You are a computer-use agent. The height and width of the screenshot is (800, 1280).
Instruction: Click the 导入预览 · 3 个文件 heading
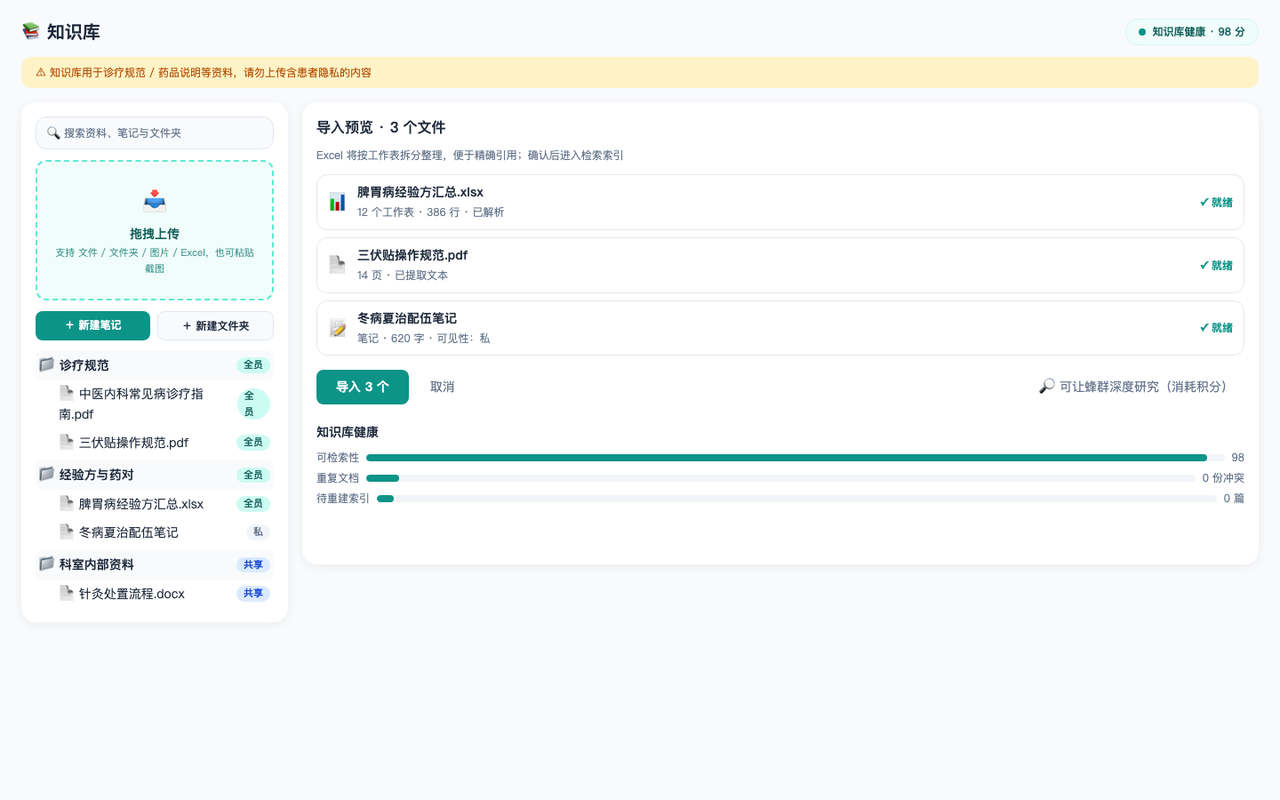tap(381, 128)
